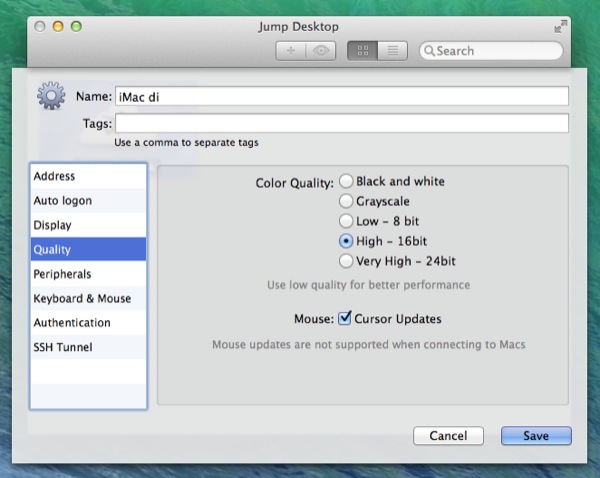Select Very High - 24bit quality

(346, 261)
